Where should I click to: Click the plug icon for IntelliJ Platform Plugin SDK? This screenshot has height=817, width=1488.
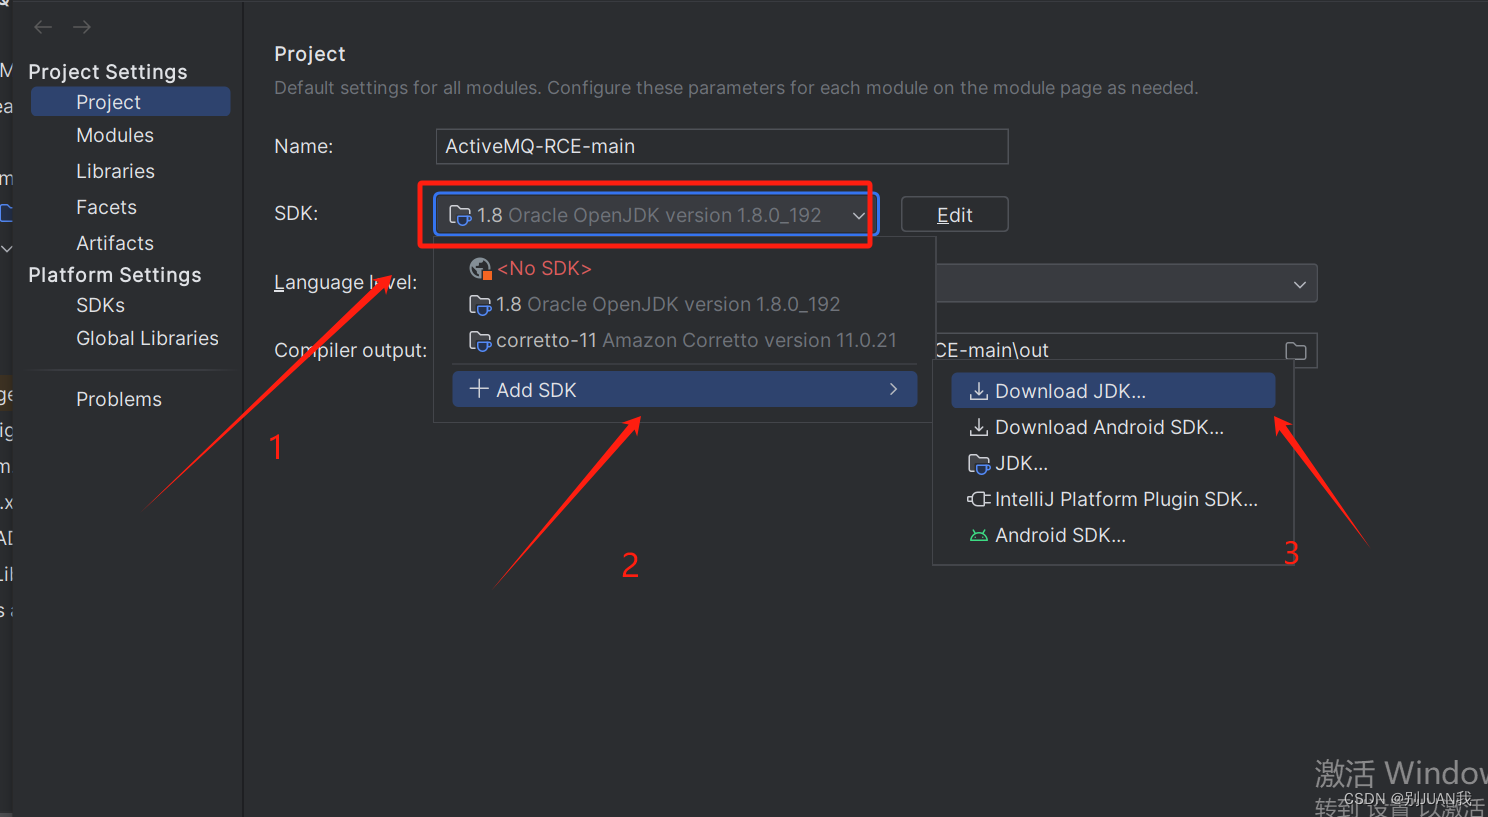pyautogui.click(x=979, y=499)
